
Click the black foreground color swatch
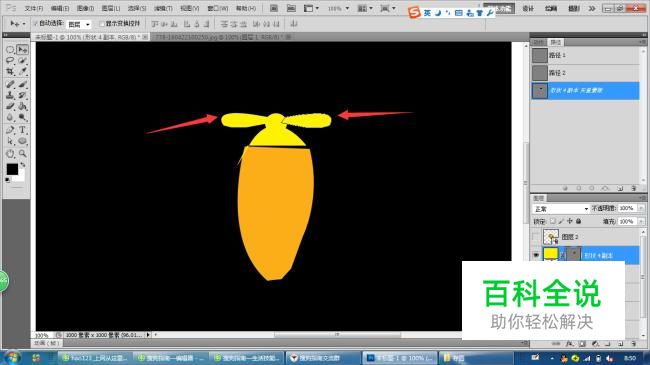(x=12, y=169)
